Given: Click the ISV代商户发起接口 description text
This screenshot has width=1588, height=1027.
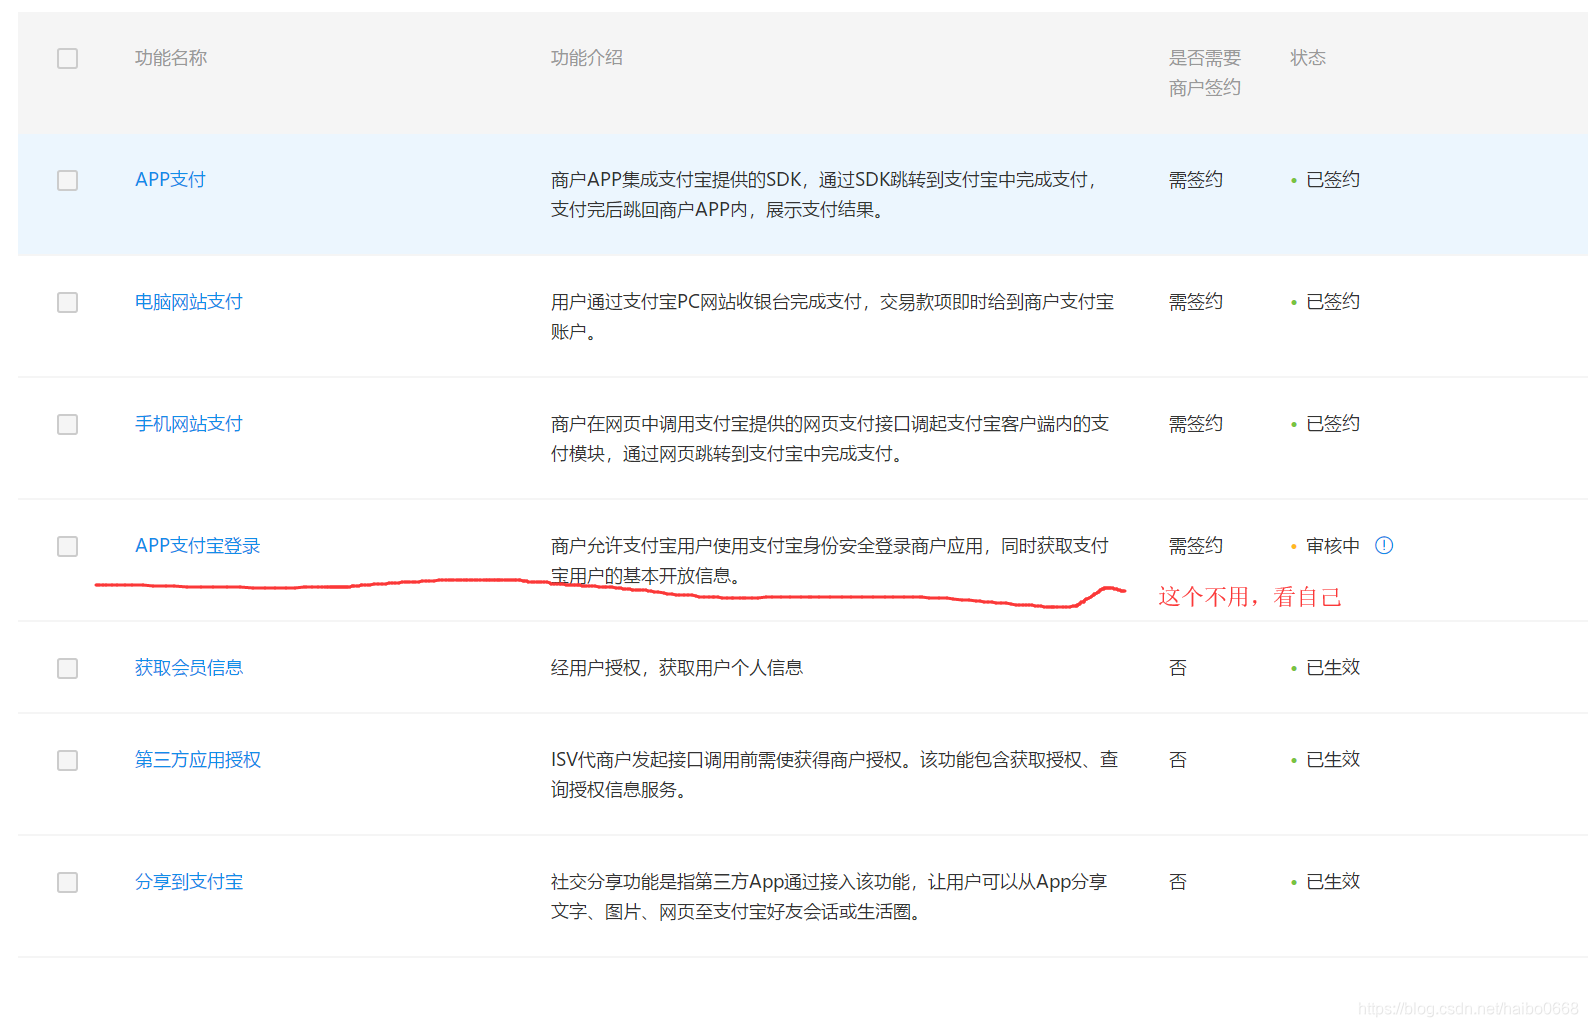Looking at the screenshot, I should (834, 774).
